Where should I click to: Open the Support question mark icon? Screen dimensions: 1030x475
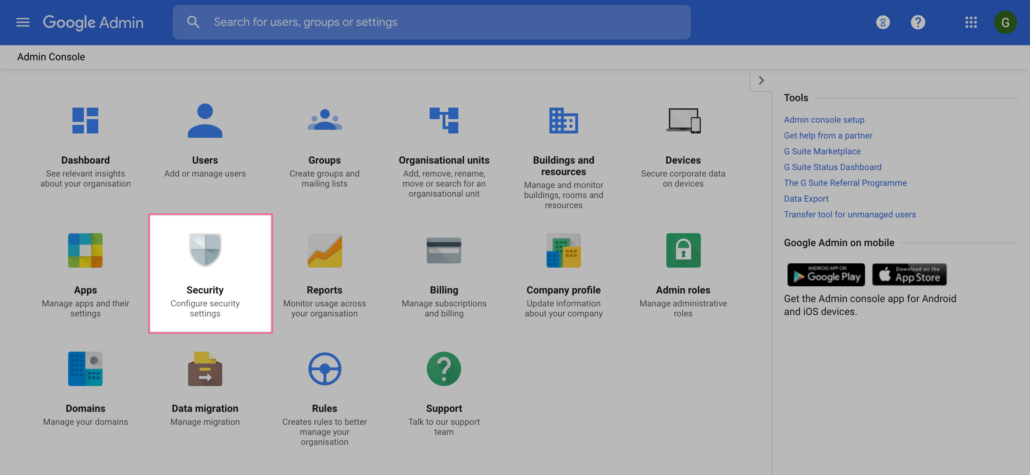click(x=444, y=369)
